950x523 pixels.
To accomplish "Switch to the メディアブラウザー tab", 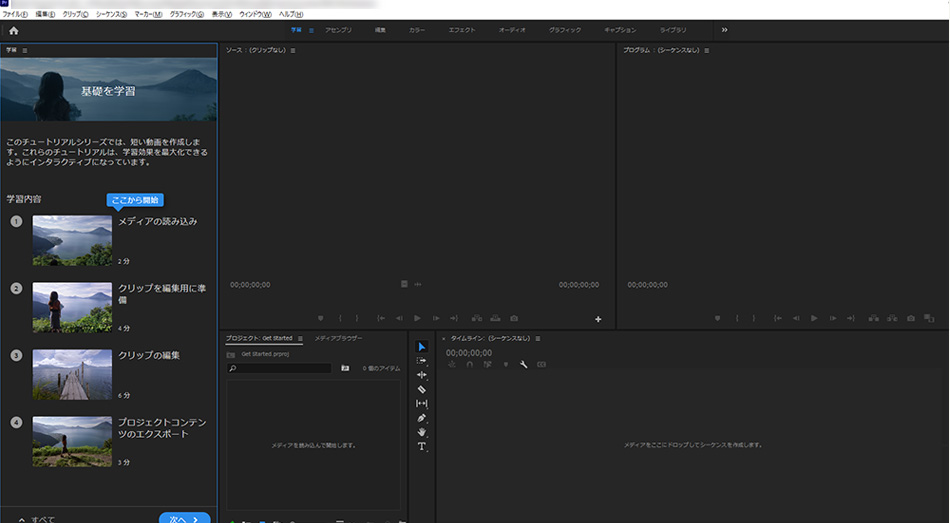I will (x=338, y=338).
